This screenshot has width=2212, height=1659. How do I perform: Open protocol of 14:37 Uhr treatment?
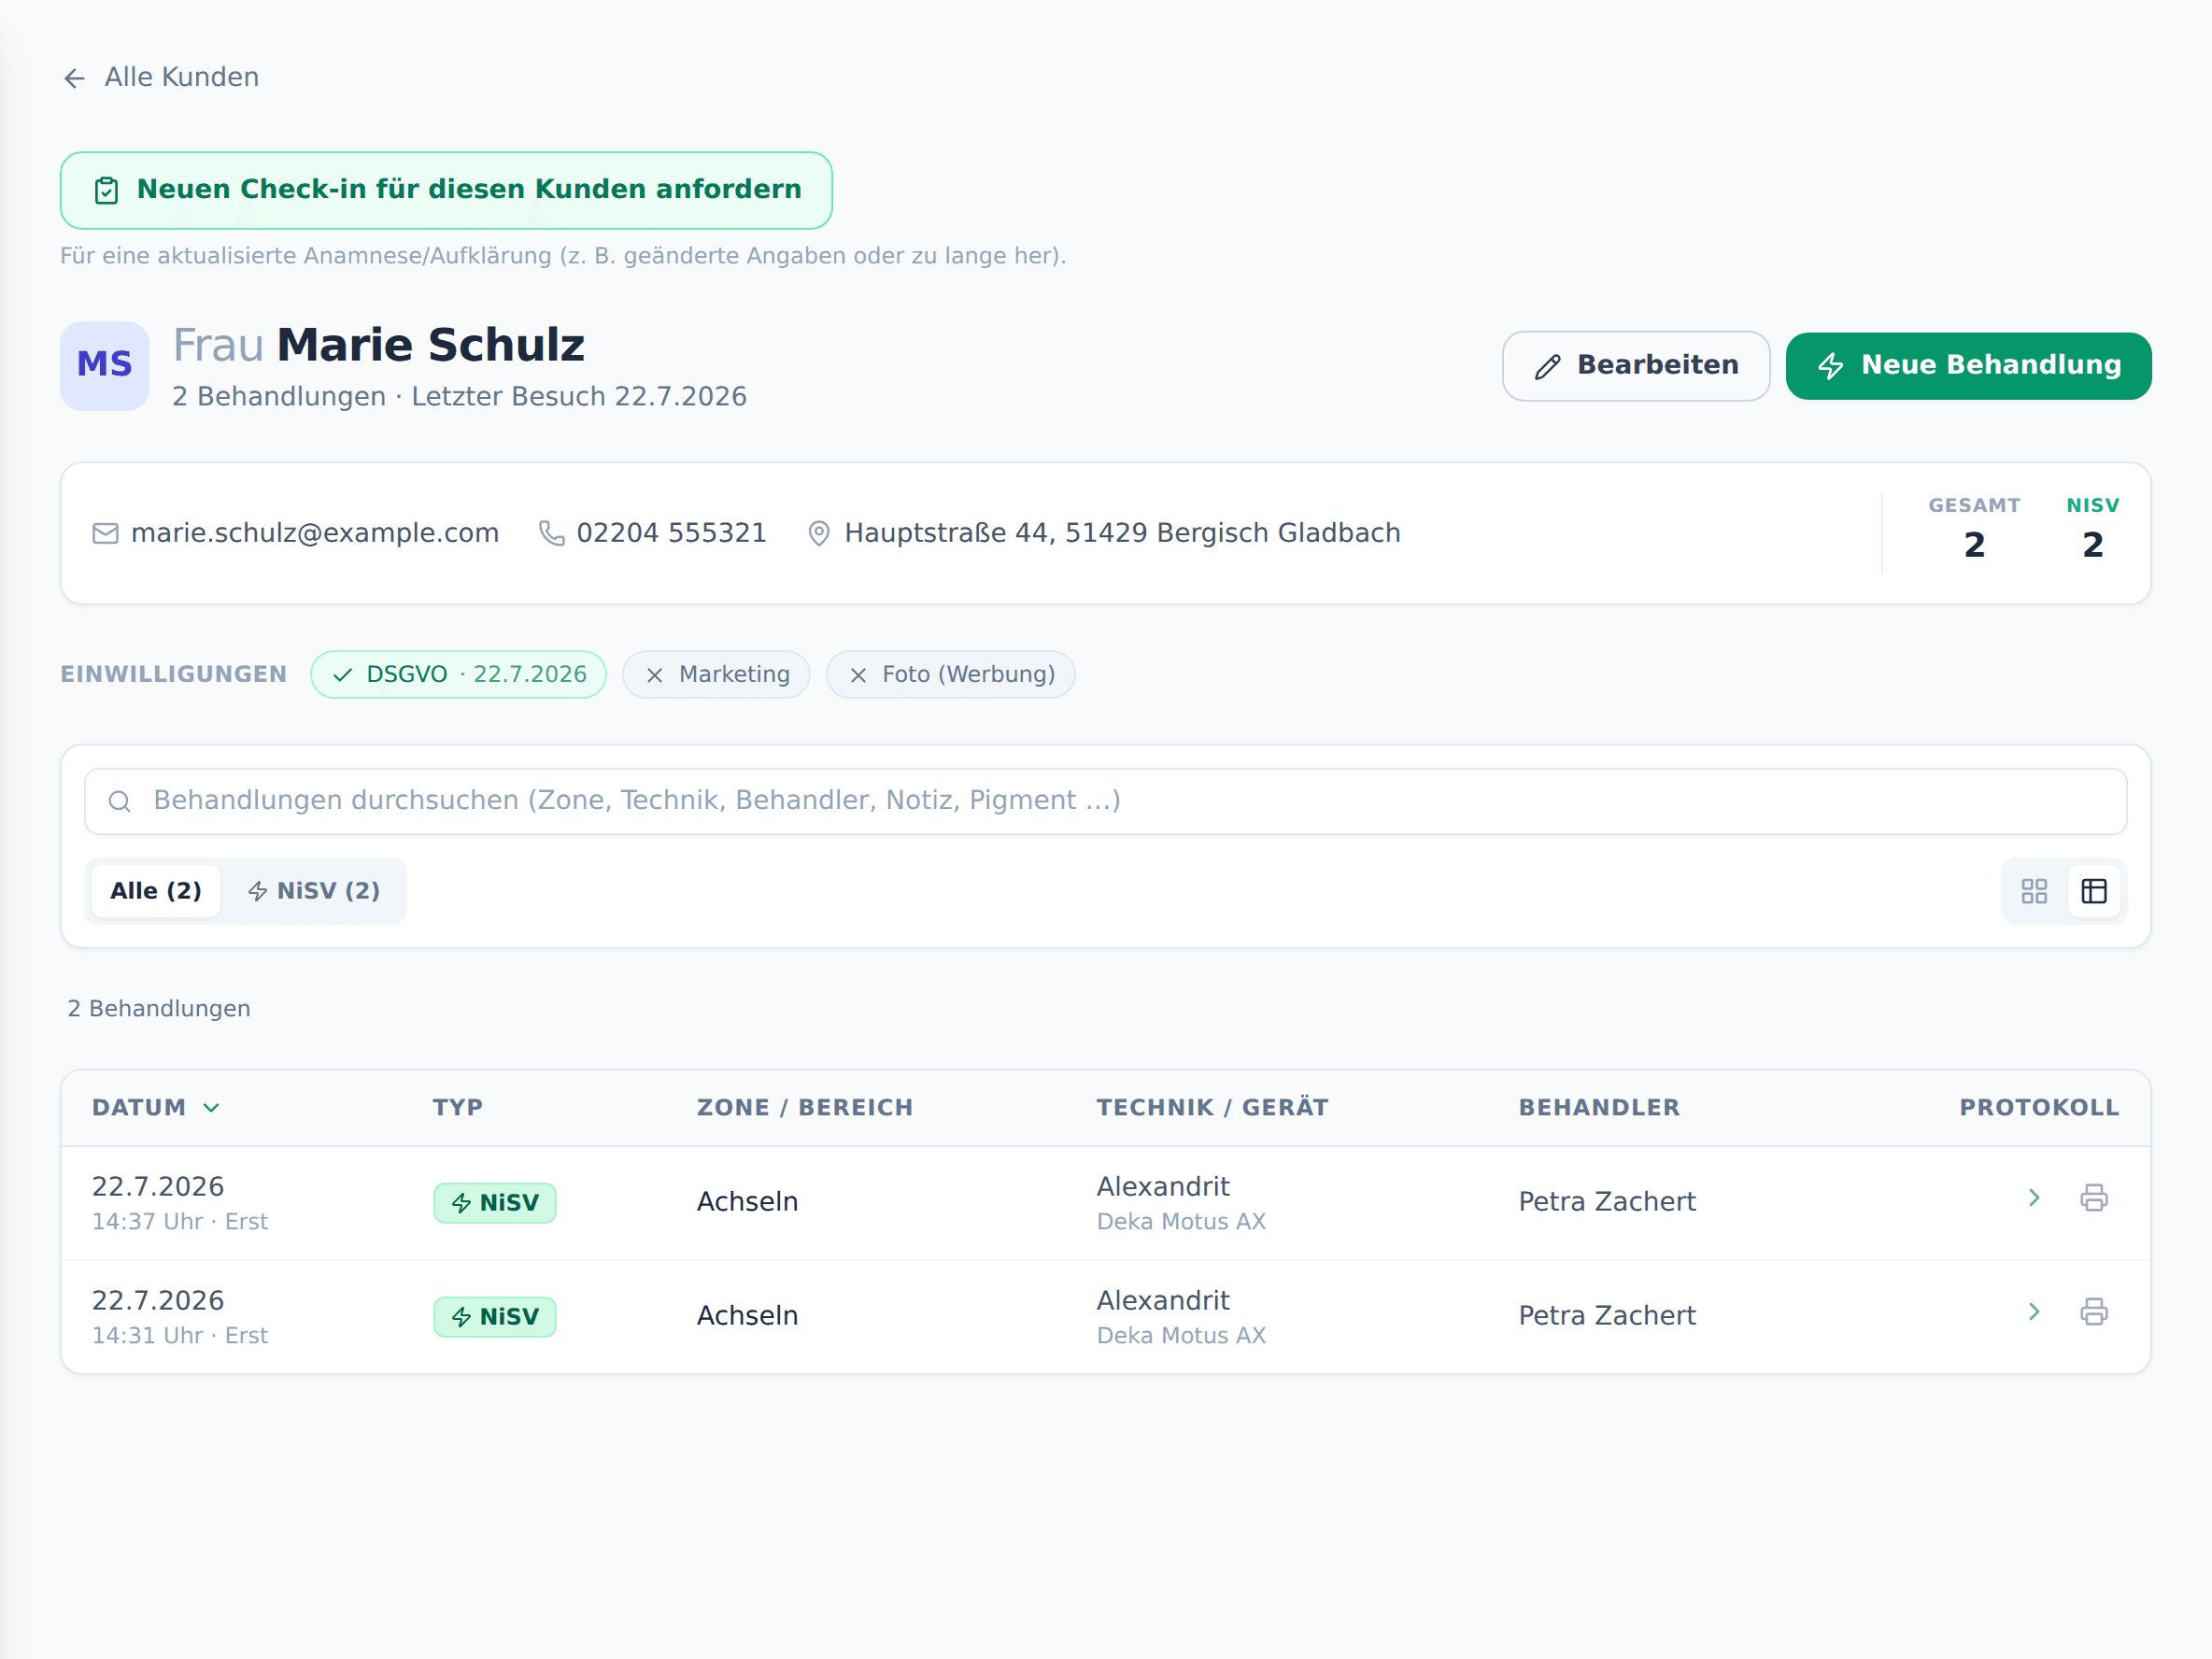[2033, 1198]
